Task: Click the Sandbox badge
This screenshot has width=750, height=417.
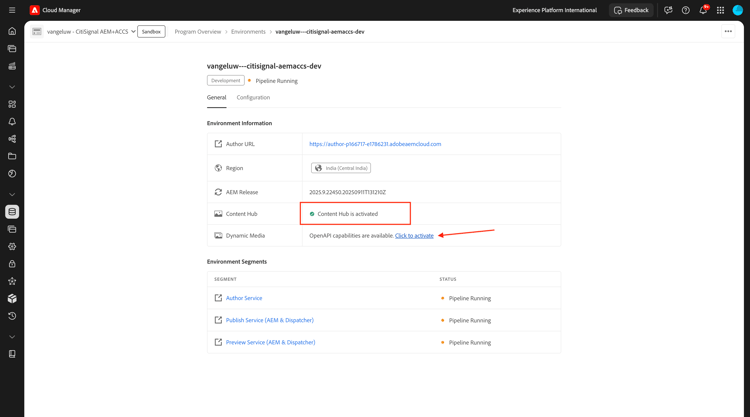Action: click(x=151, y=32)
